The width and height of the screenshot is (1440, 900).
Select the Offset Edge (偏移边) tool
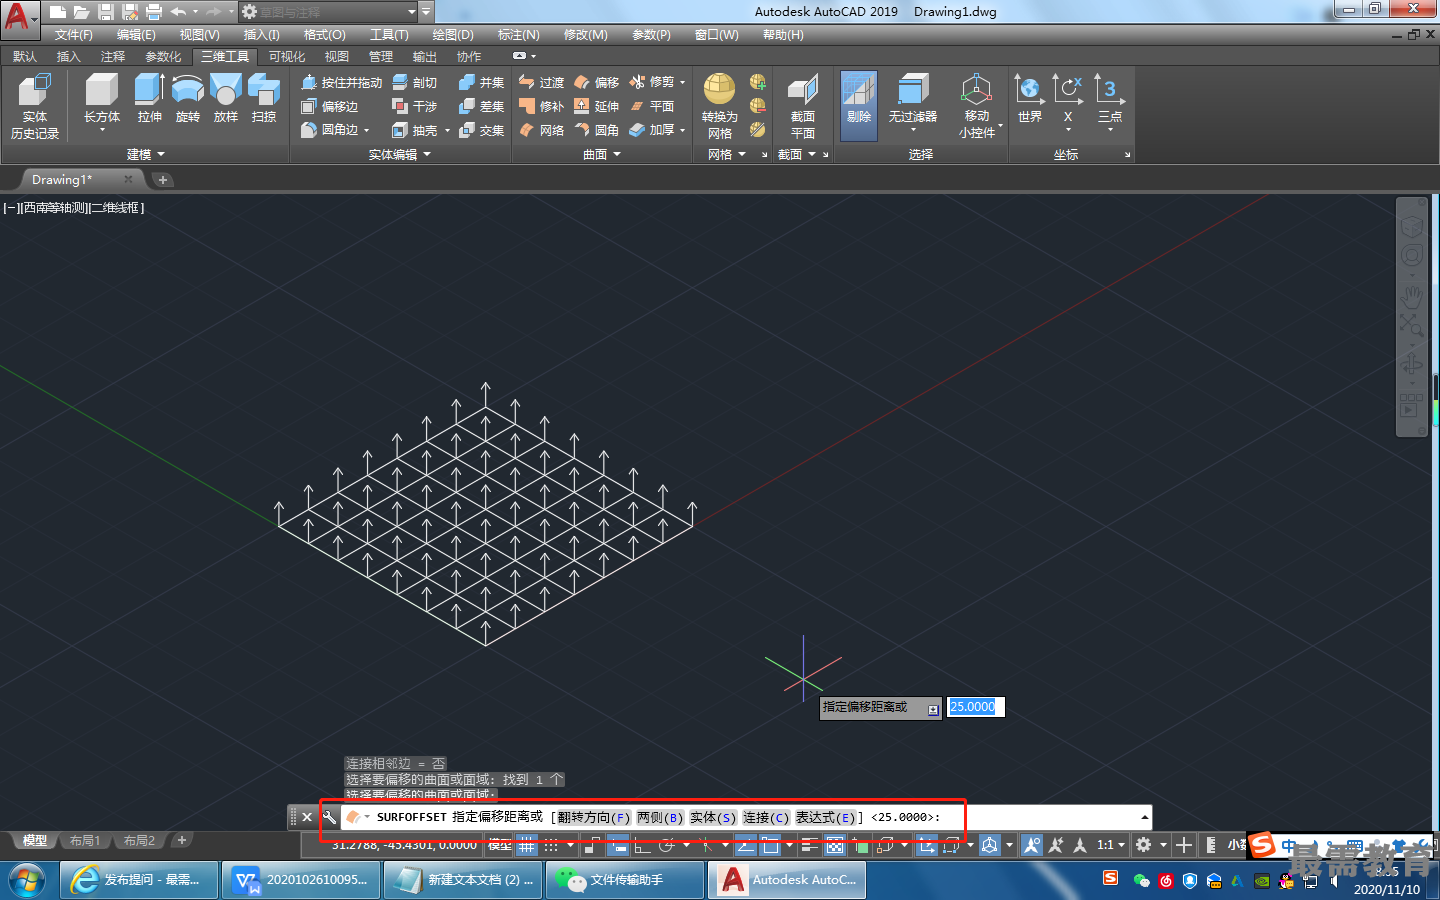click(x=330, y=106)
